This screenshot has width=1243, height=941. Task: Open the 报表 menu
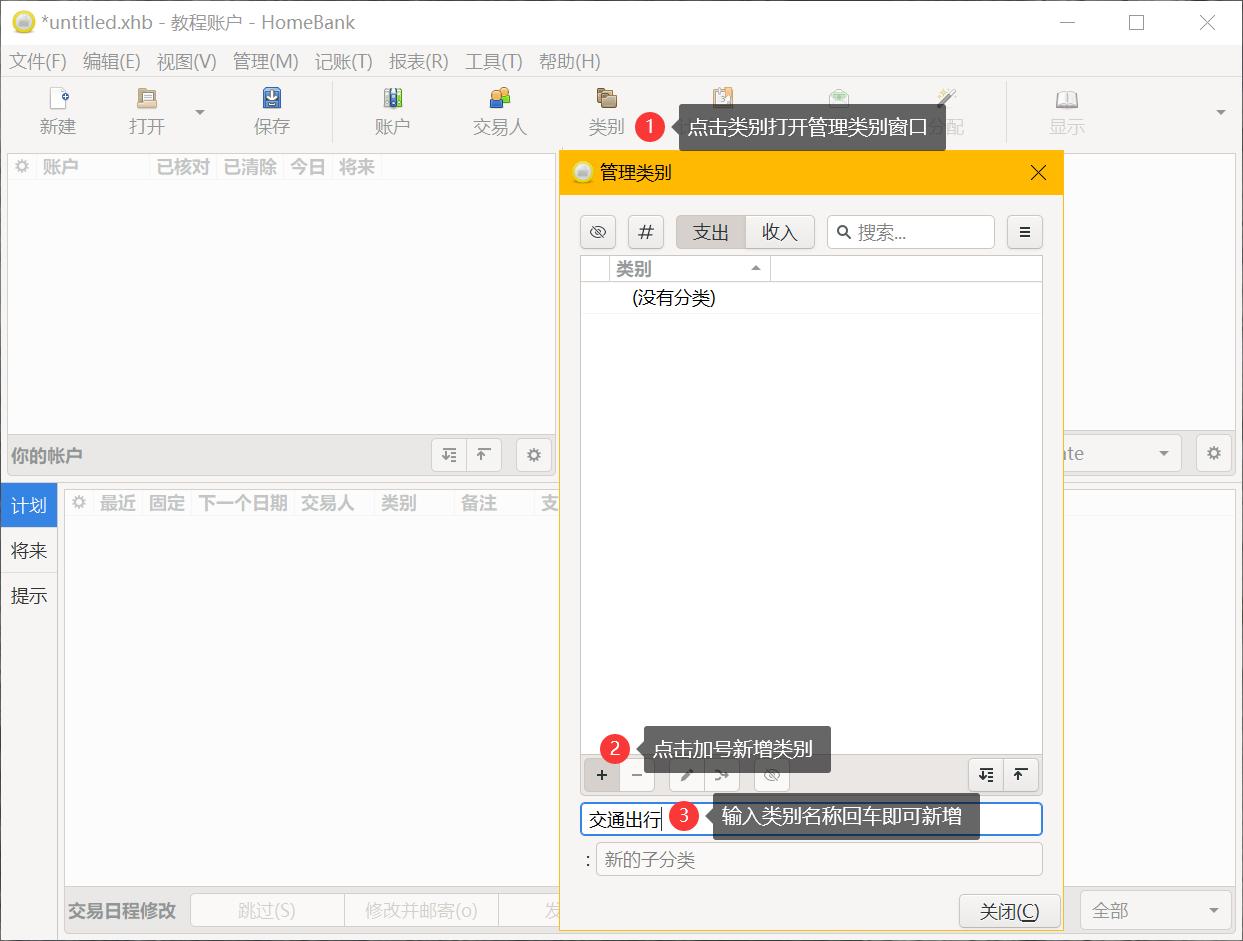pyautogui.click(x=417, y=61)
